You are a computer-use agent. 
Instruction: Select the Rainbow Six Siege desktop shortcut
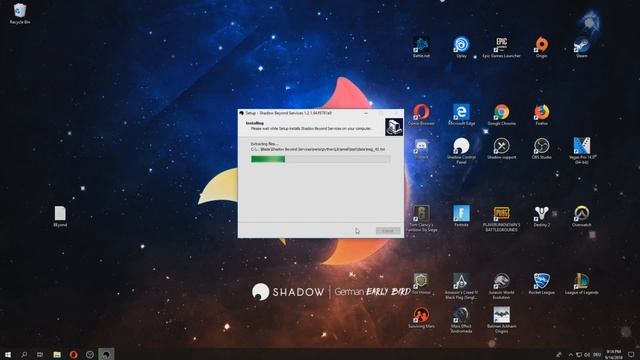421,218
